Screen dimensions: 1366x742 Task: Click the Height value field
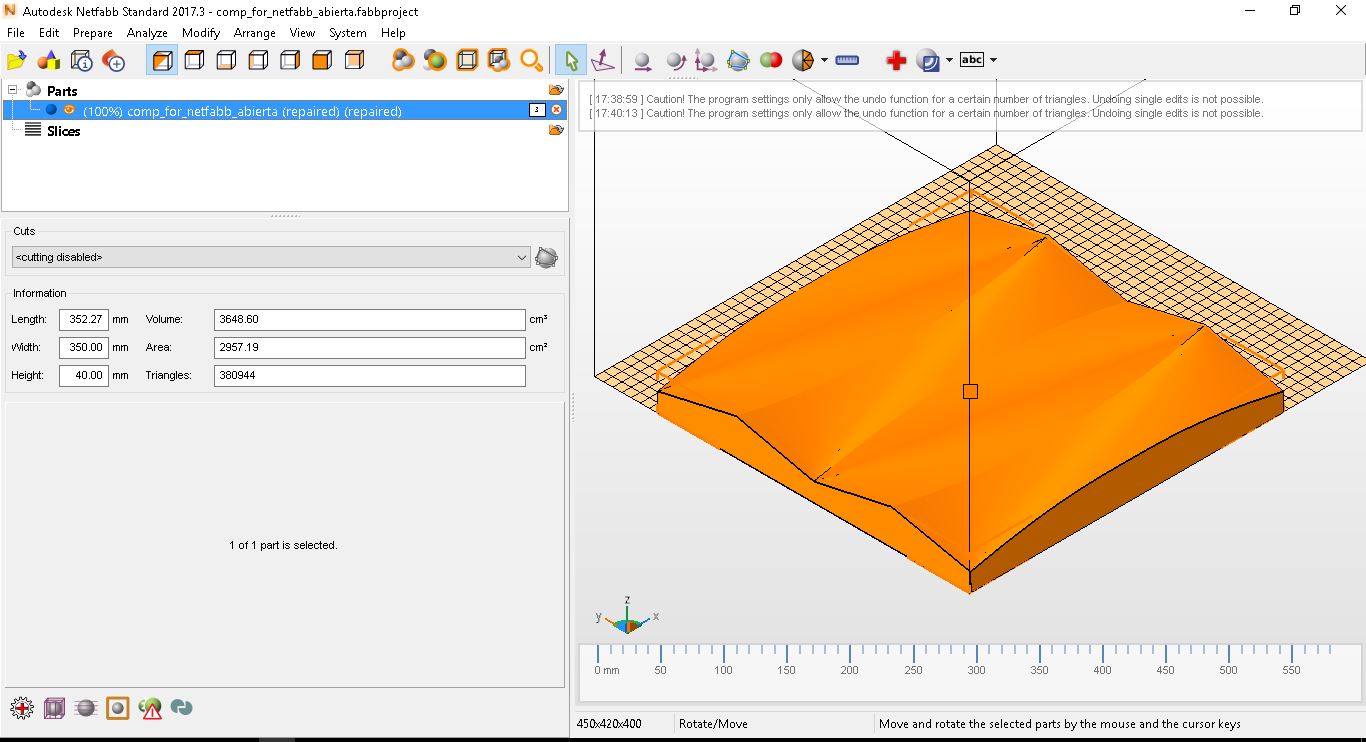(84, 376)
